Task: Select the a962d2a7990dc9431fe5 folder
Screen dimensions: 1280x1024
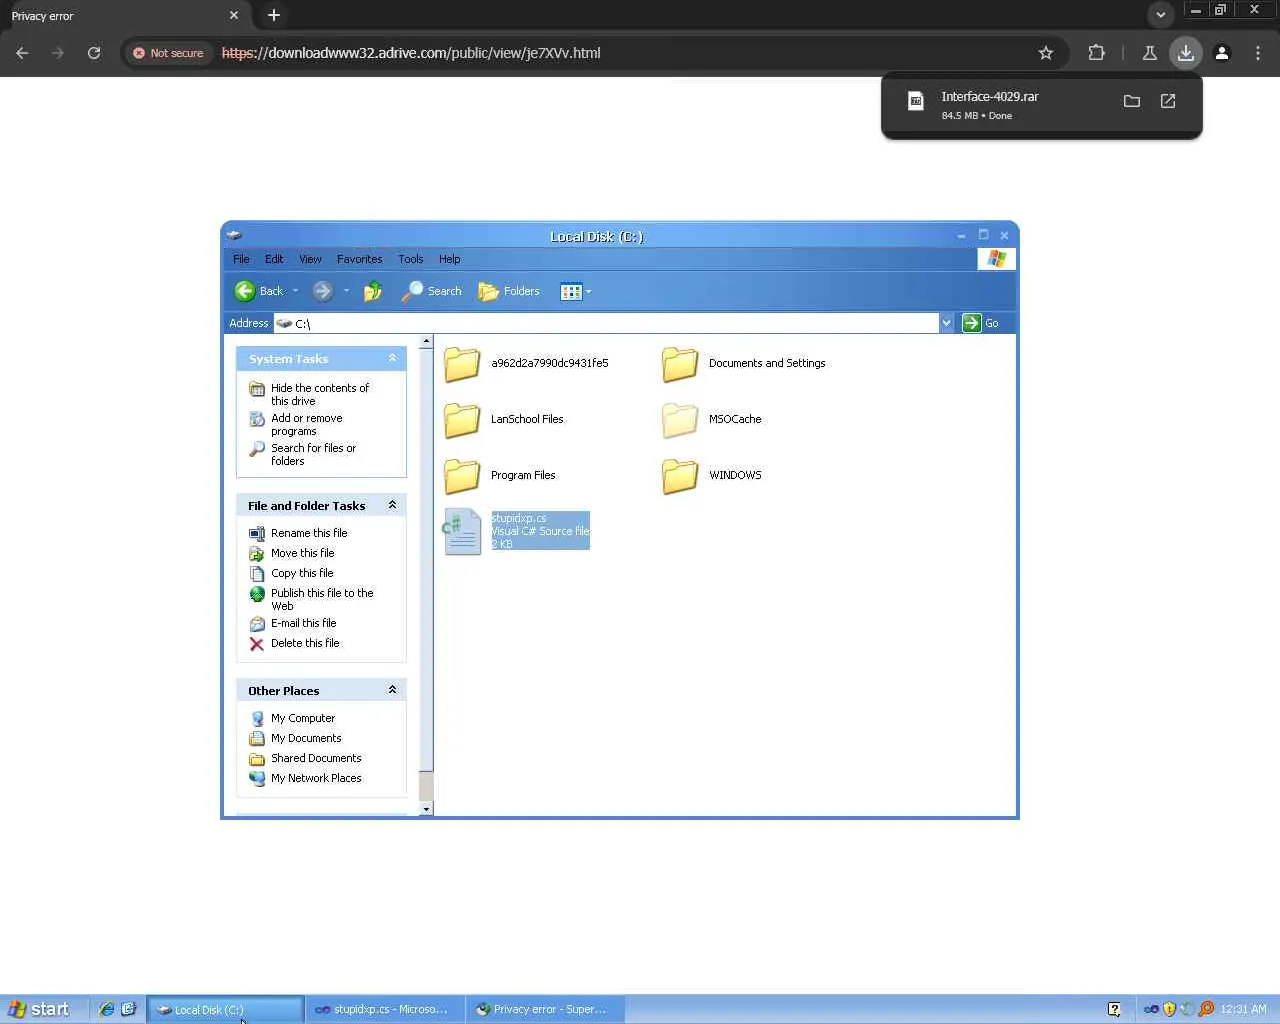Action: click(x=526, y=364)
